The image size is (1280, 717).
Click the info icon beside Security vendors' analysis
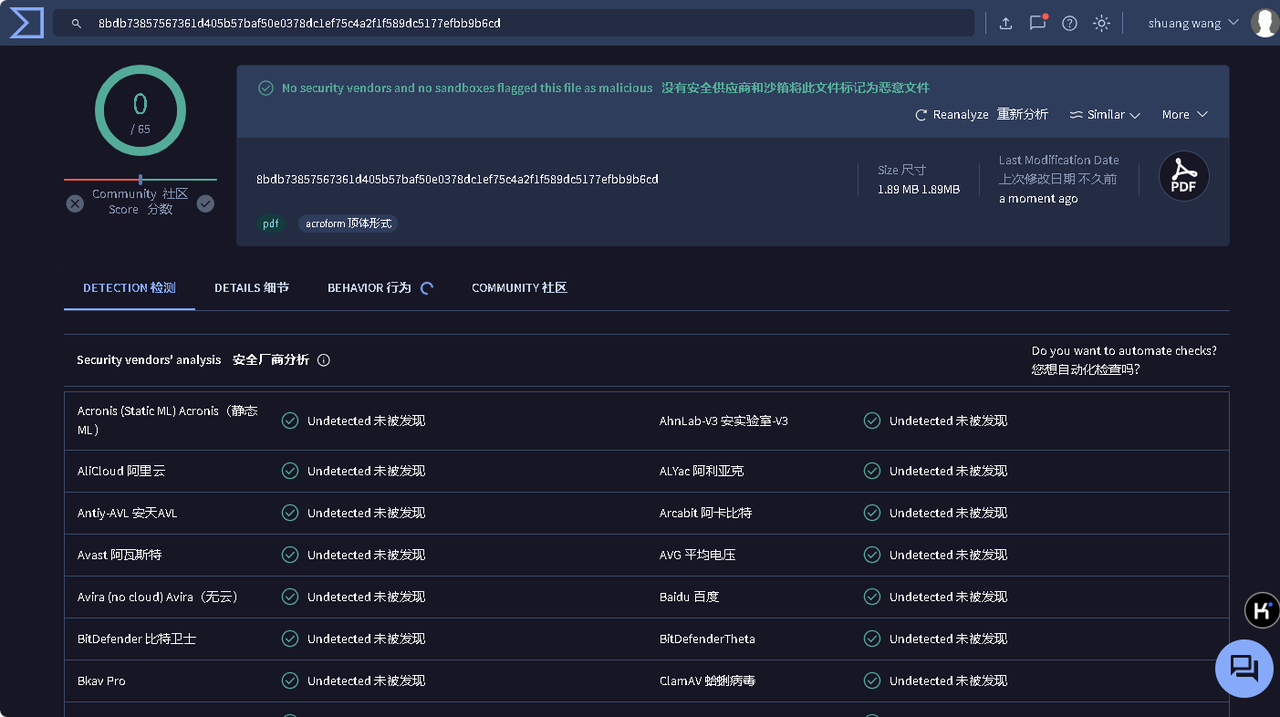coord(324,360)
